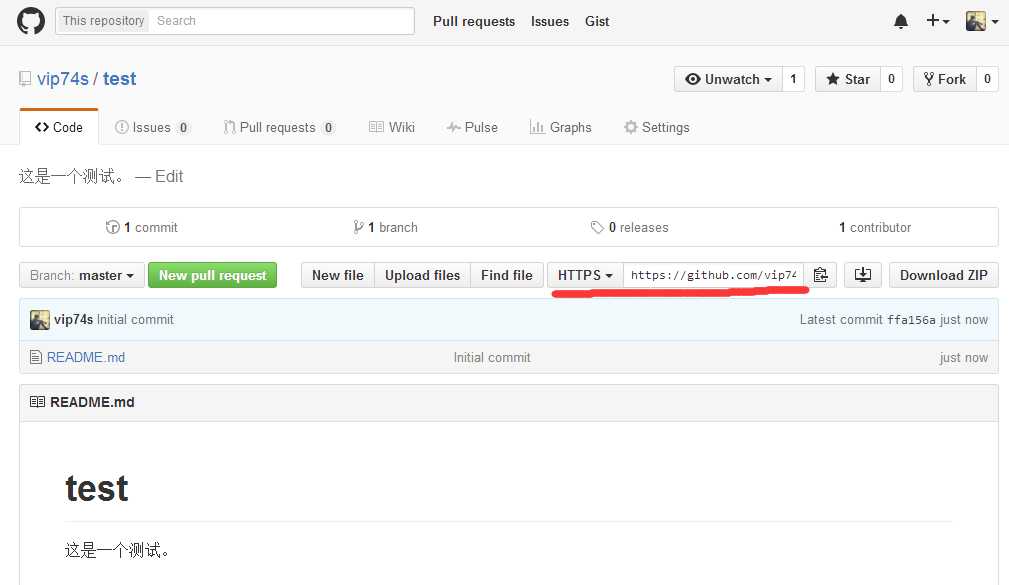This screenshot has height=585, width=1009.
Task: Switch to the Issues tab
Action: [152, 127]
